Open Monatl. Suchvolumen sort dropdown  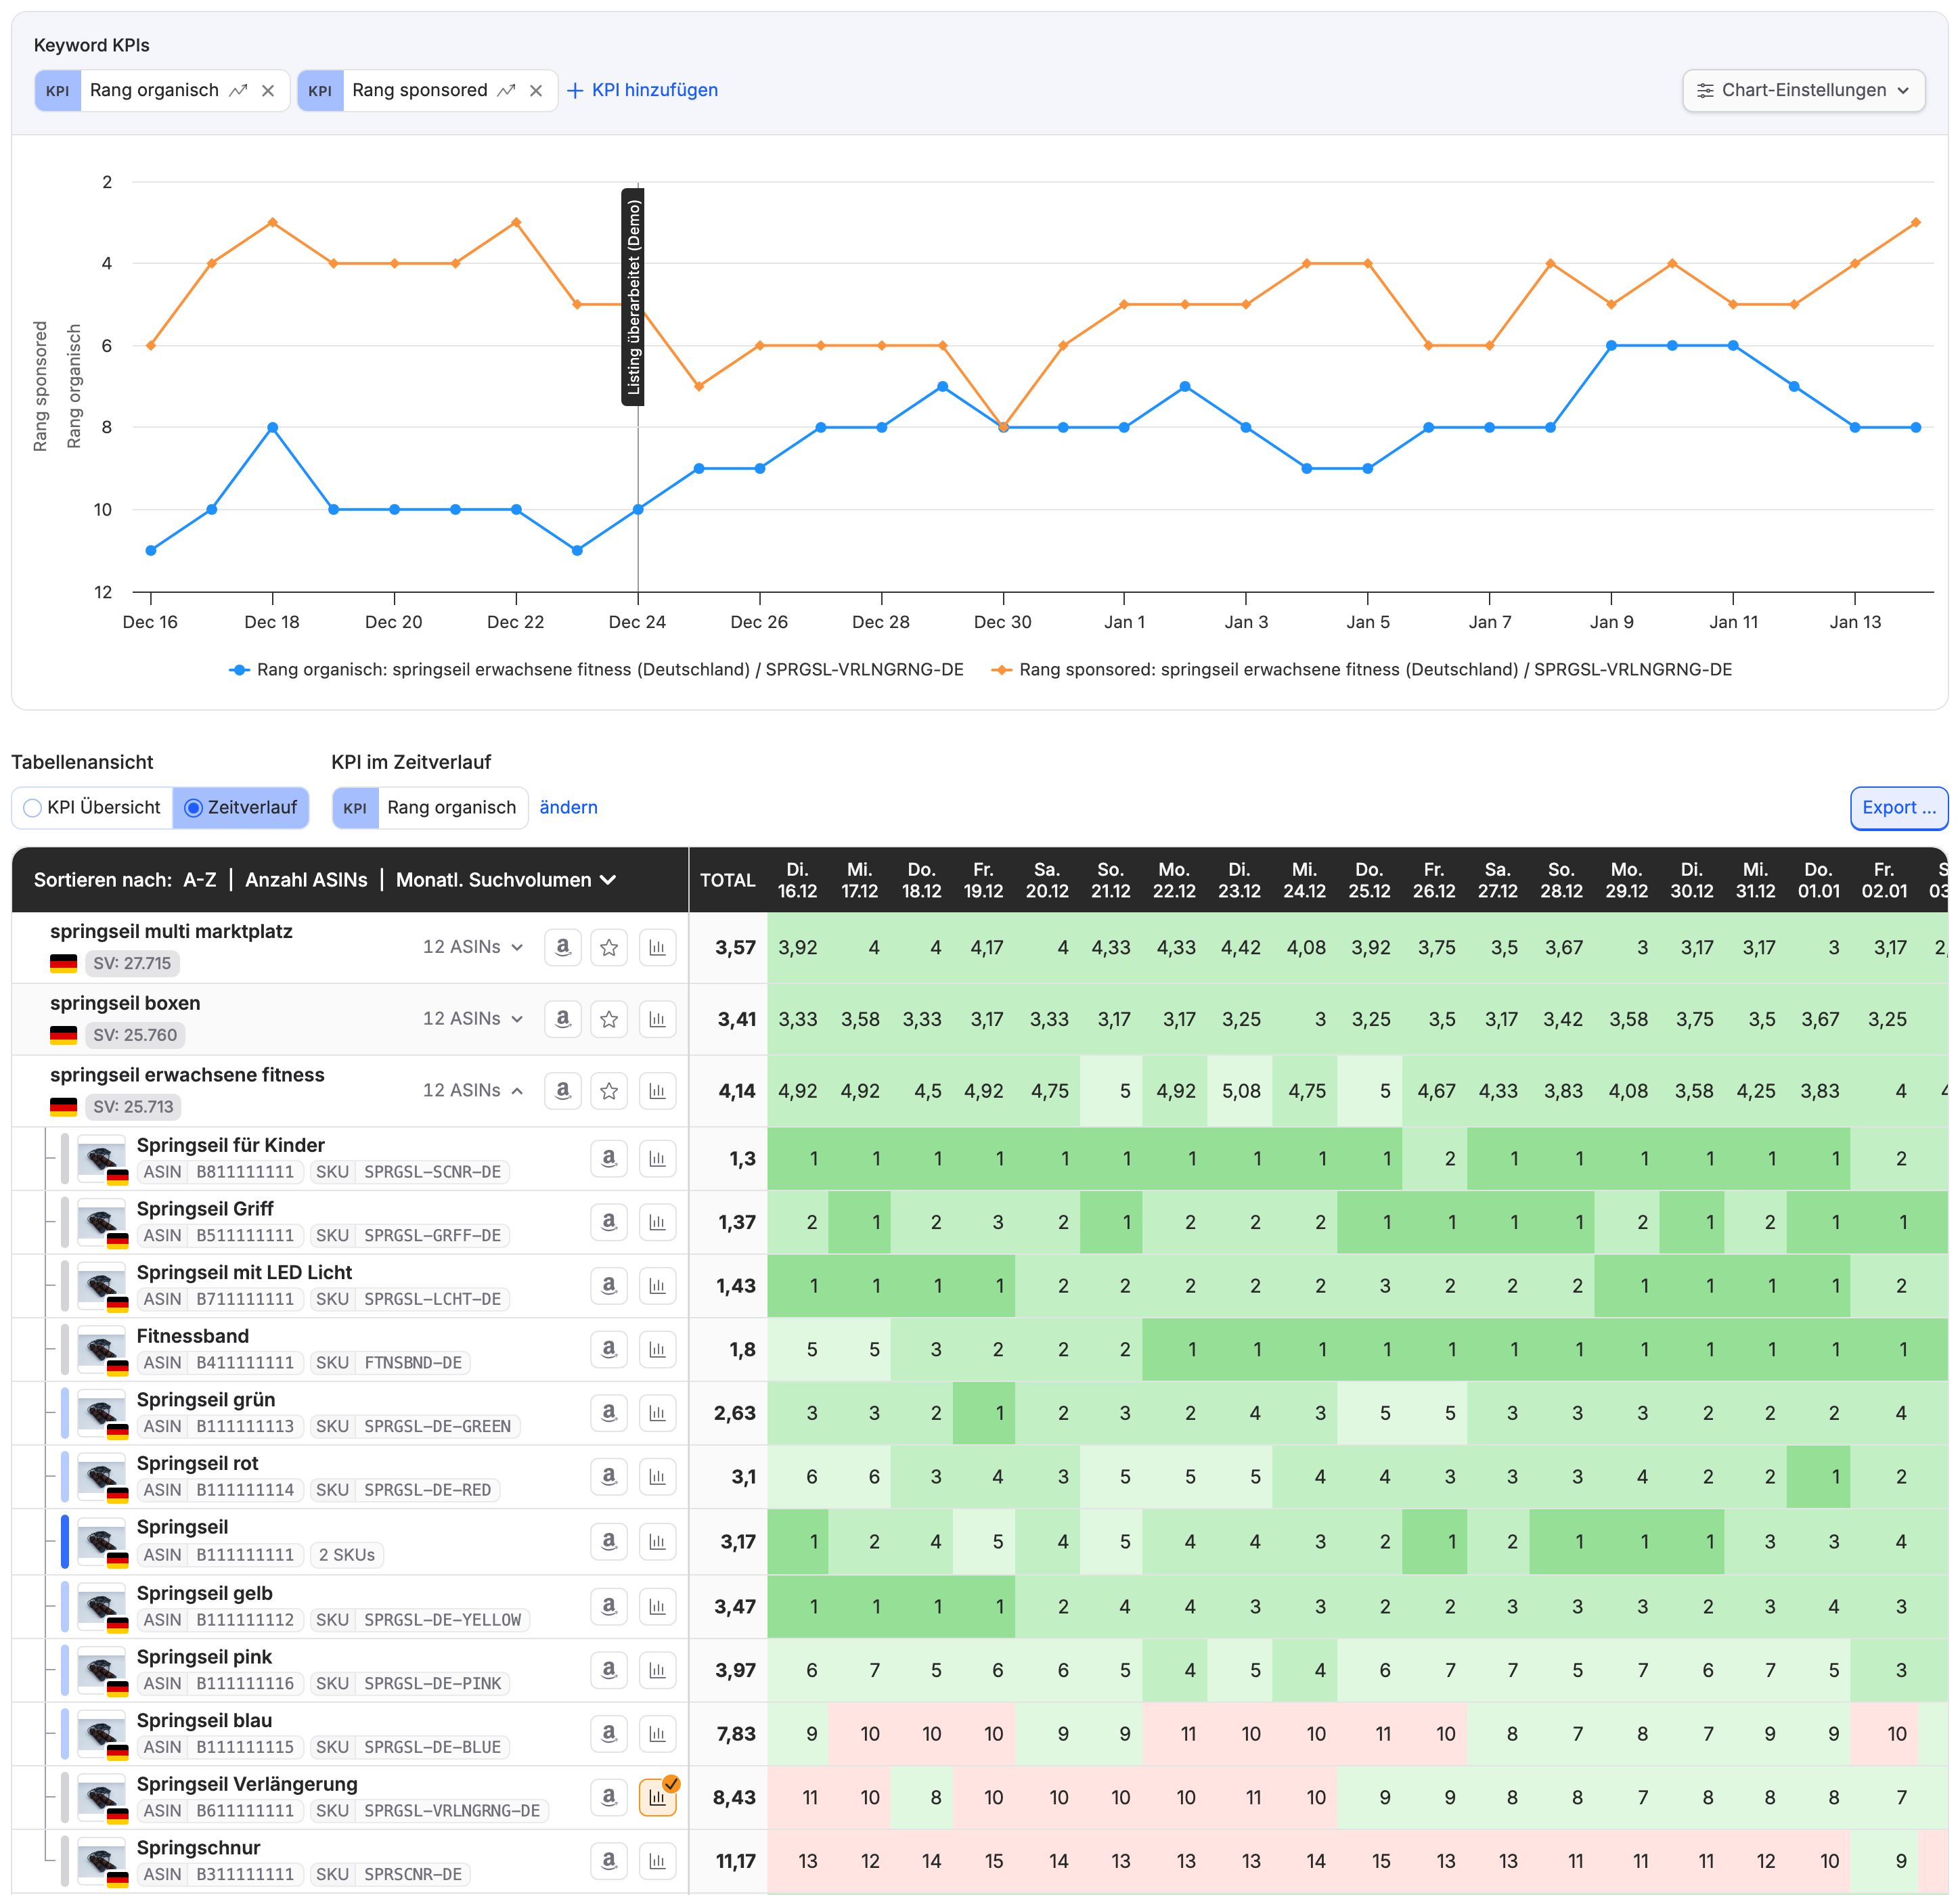506,880
